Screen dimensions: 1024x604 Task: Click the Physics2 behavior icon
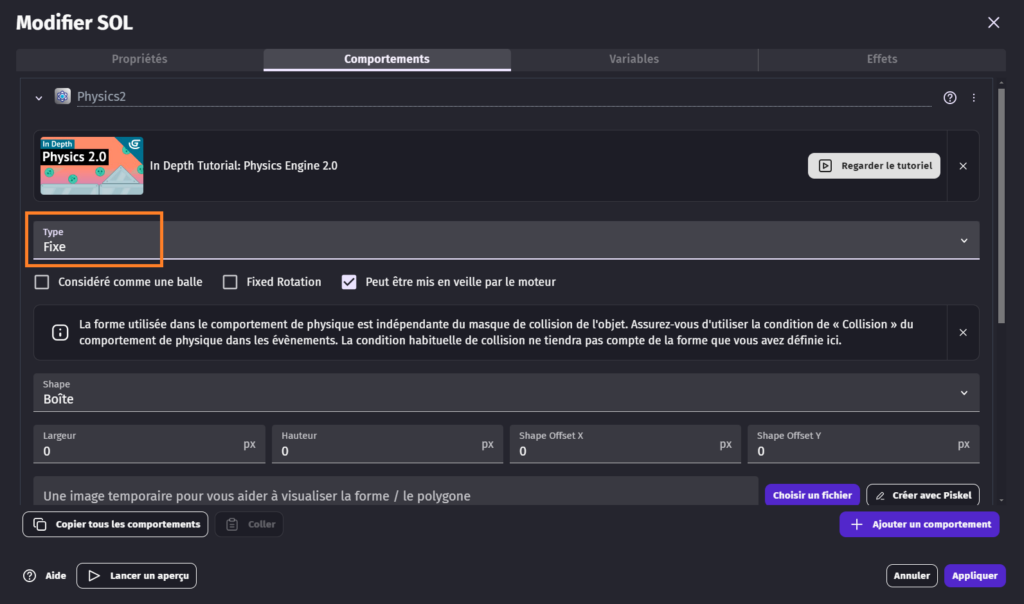[x=63, y=97]
